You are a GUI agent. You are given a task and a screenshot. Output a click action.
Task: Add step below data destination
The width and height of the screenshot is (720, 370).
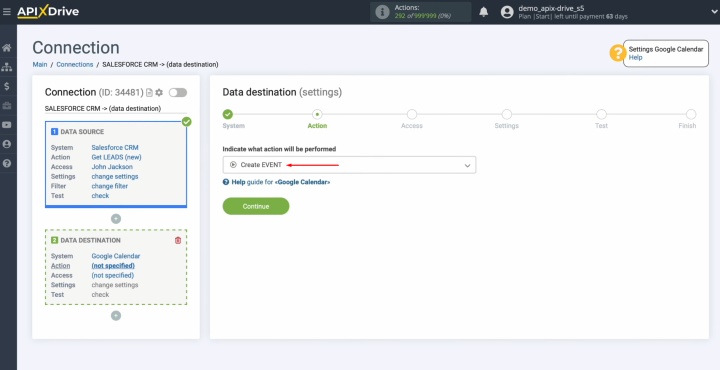116,316
